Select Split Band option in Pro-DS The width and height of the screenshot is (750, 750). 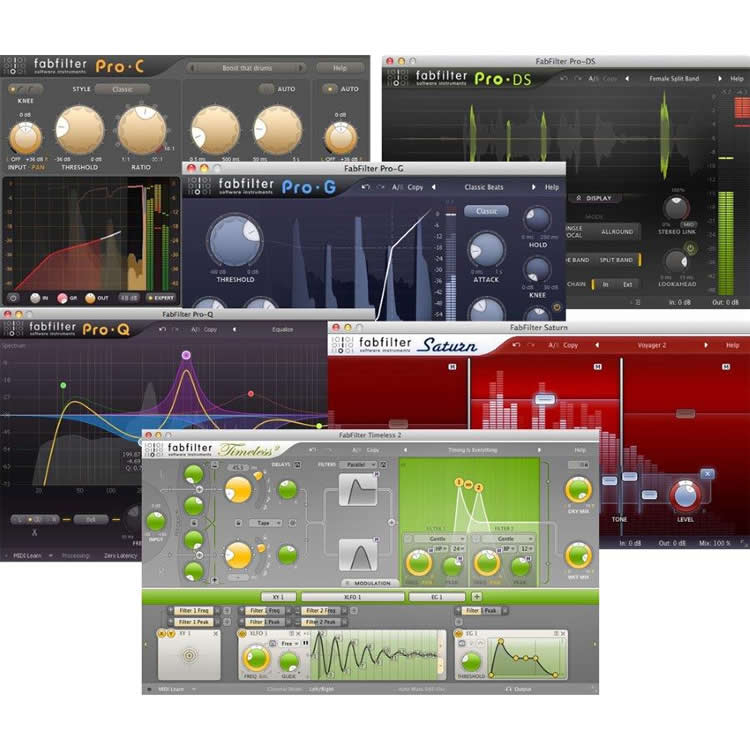pos(616,260)
